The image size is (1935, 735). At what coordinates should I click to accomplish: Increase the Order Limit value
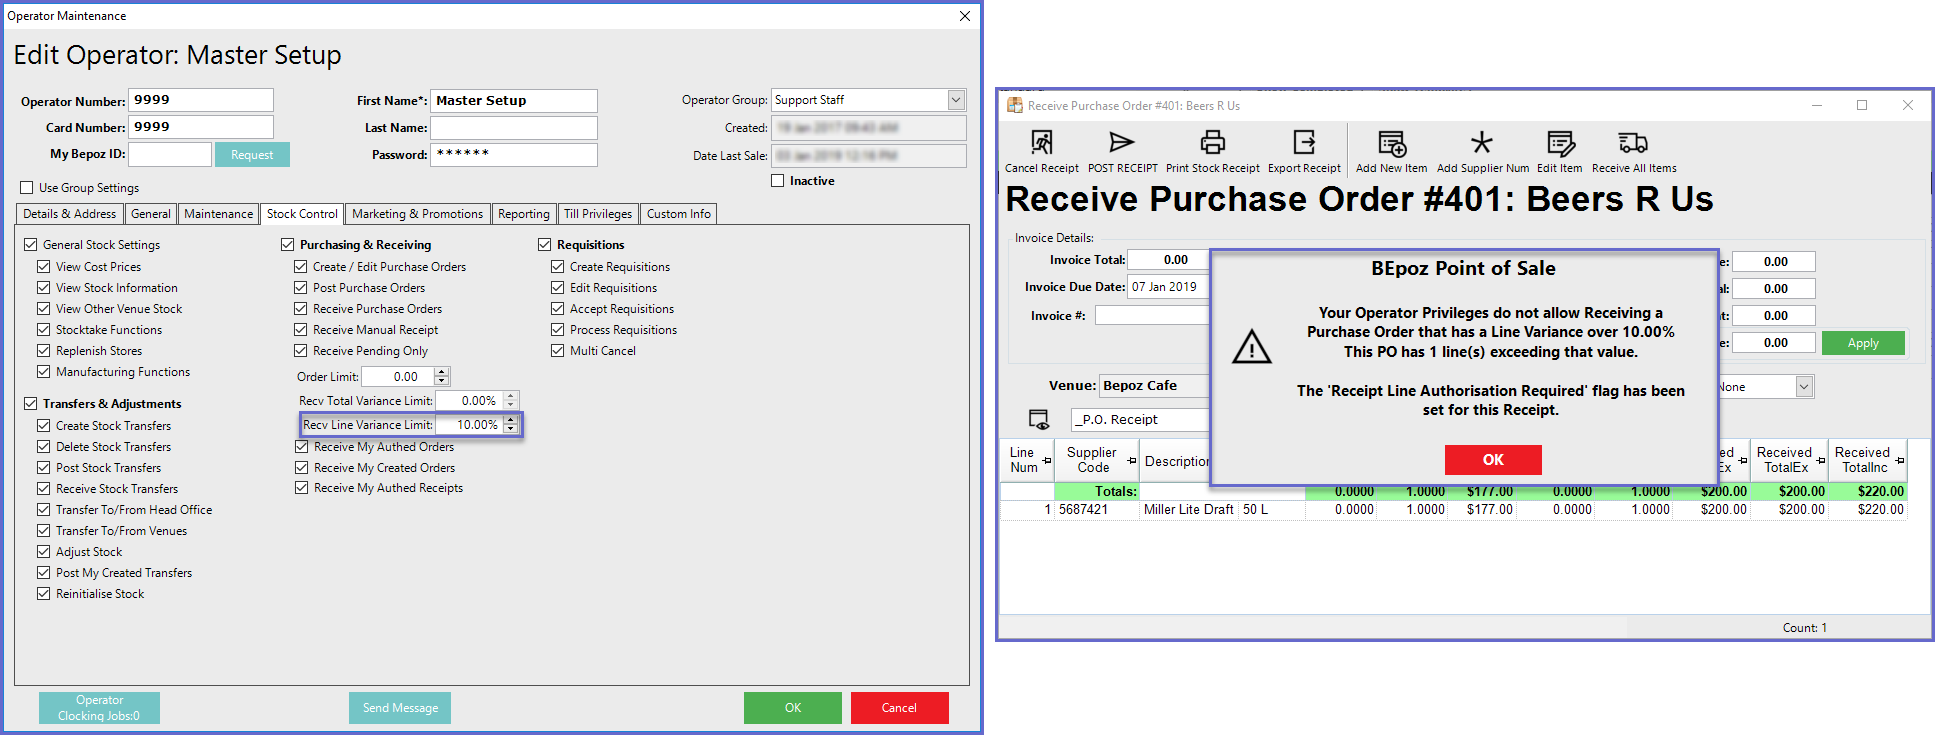pyautogui.click(x=442, y=372)
